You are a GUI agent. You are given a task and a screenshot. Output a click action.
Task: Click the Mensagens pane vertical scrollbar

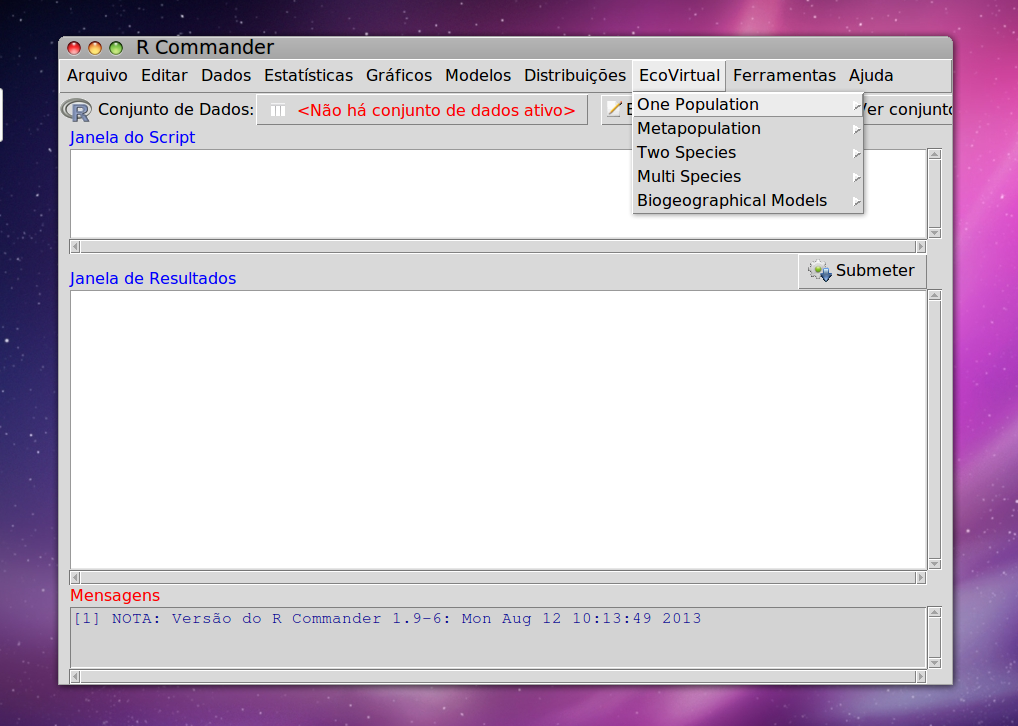tap(934, 637)
